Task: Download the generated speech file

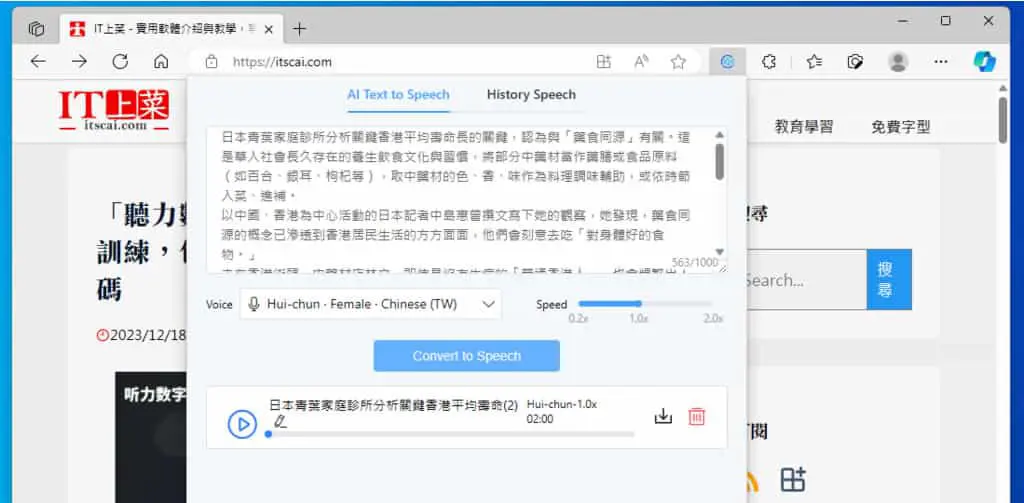Action: tap(663, 417)
